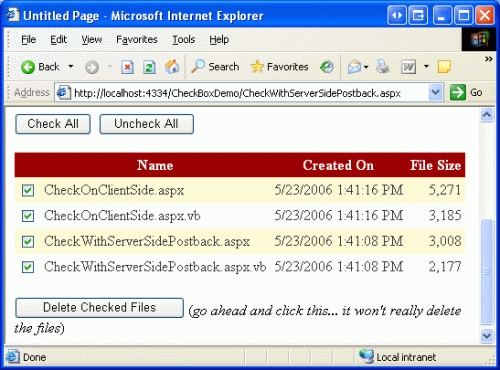500x370 pixels.
Task: Click the title bar window-layout button
Action: pyautogui.click(x=418, y=15)
